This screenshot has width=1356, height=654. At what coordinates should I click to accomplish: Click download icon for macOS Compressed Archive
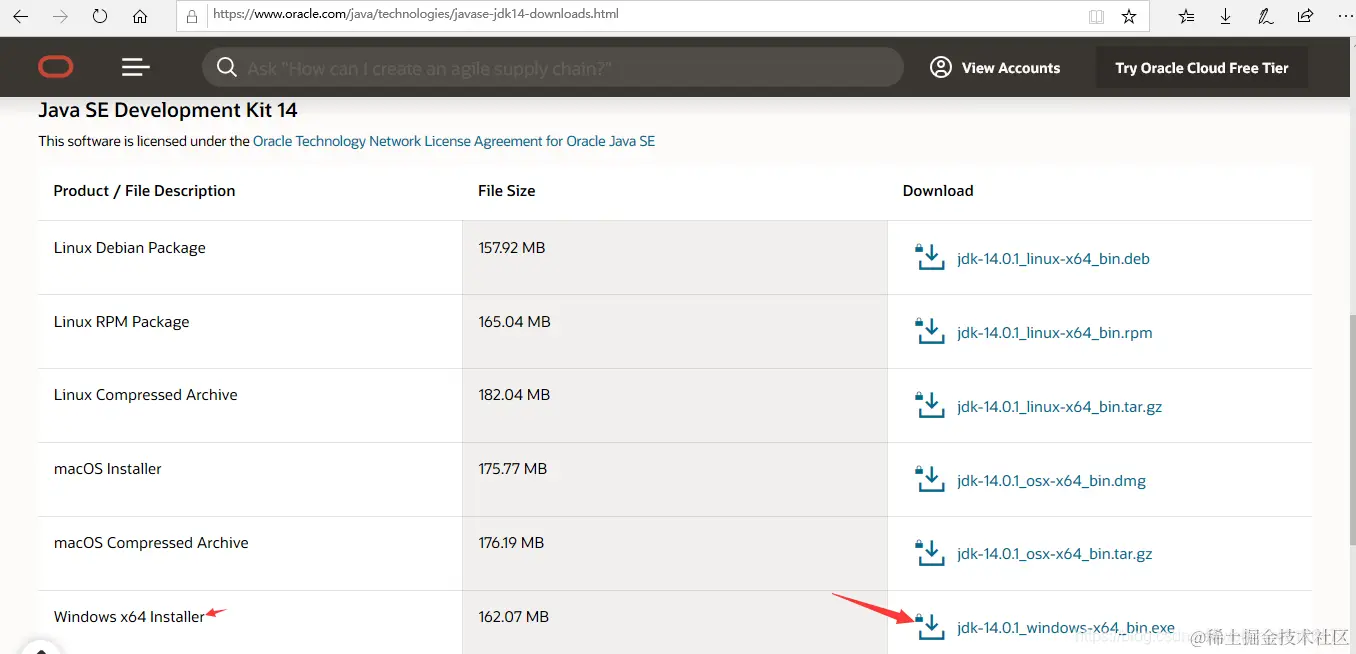[x=930, y=552]
